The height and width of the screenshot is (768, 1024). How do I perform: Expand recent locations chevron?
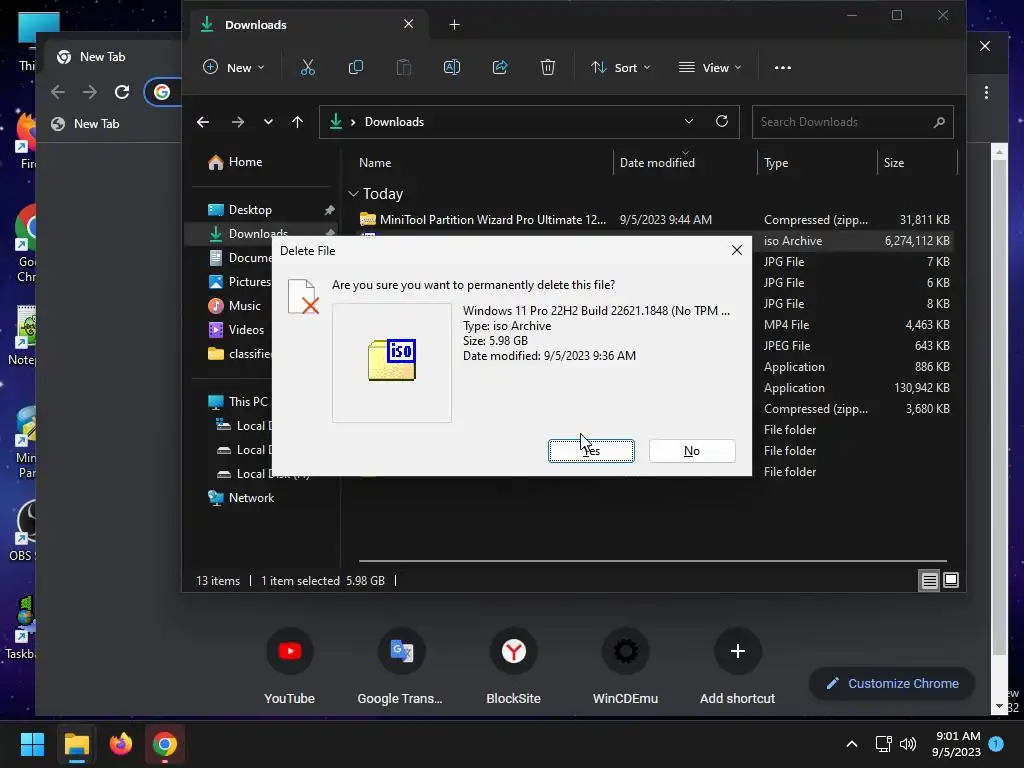(x=268, y=122)
